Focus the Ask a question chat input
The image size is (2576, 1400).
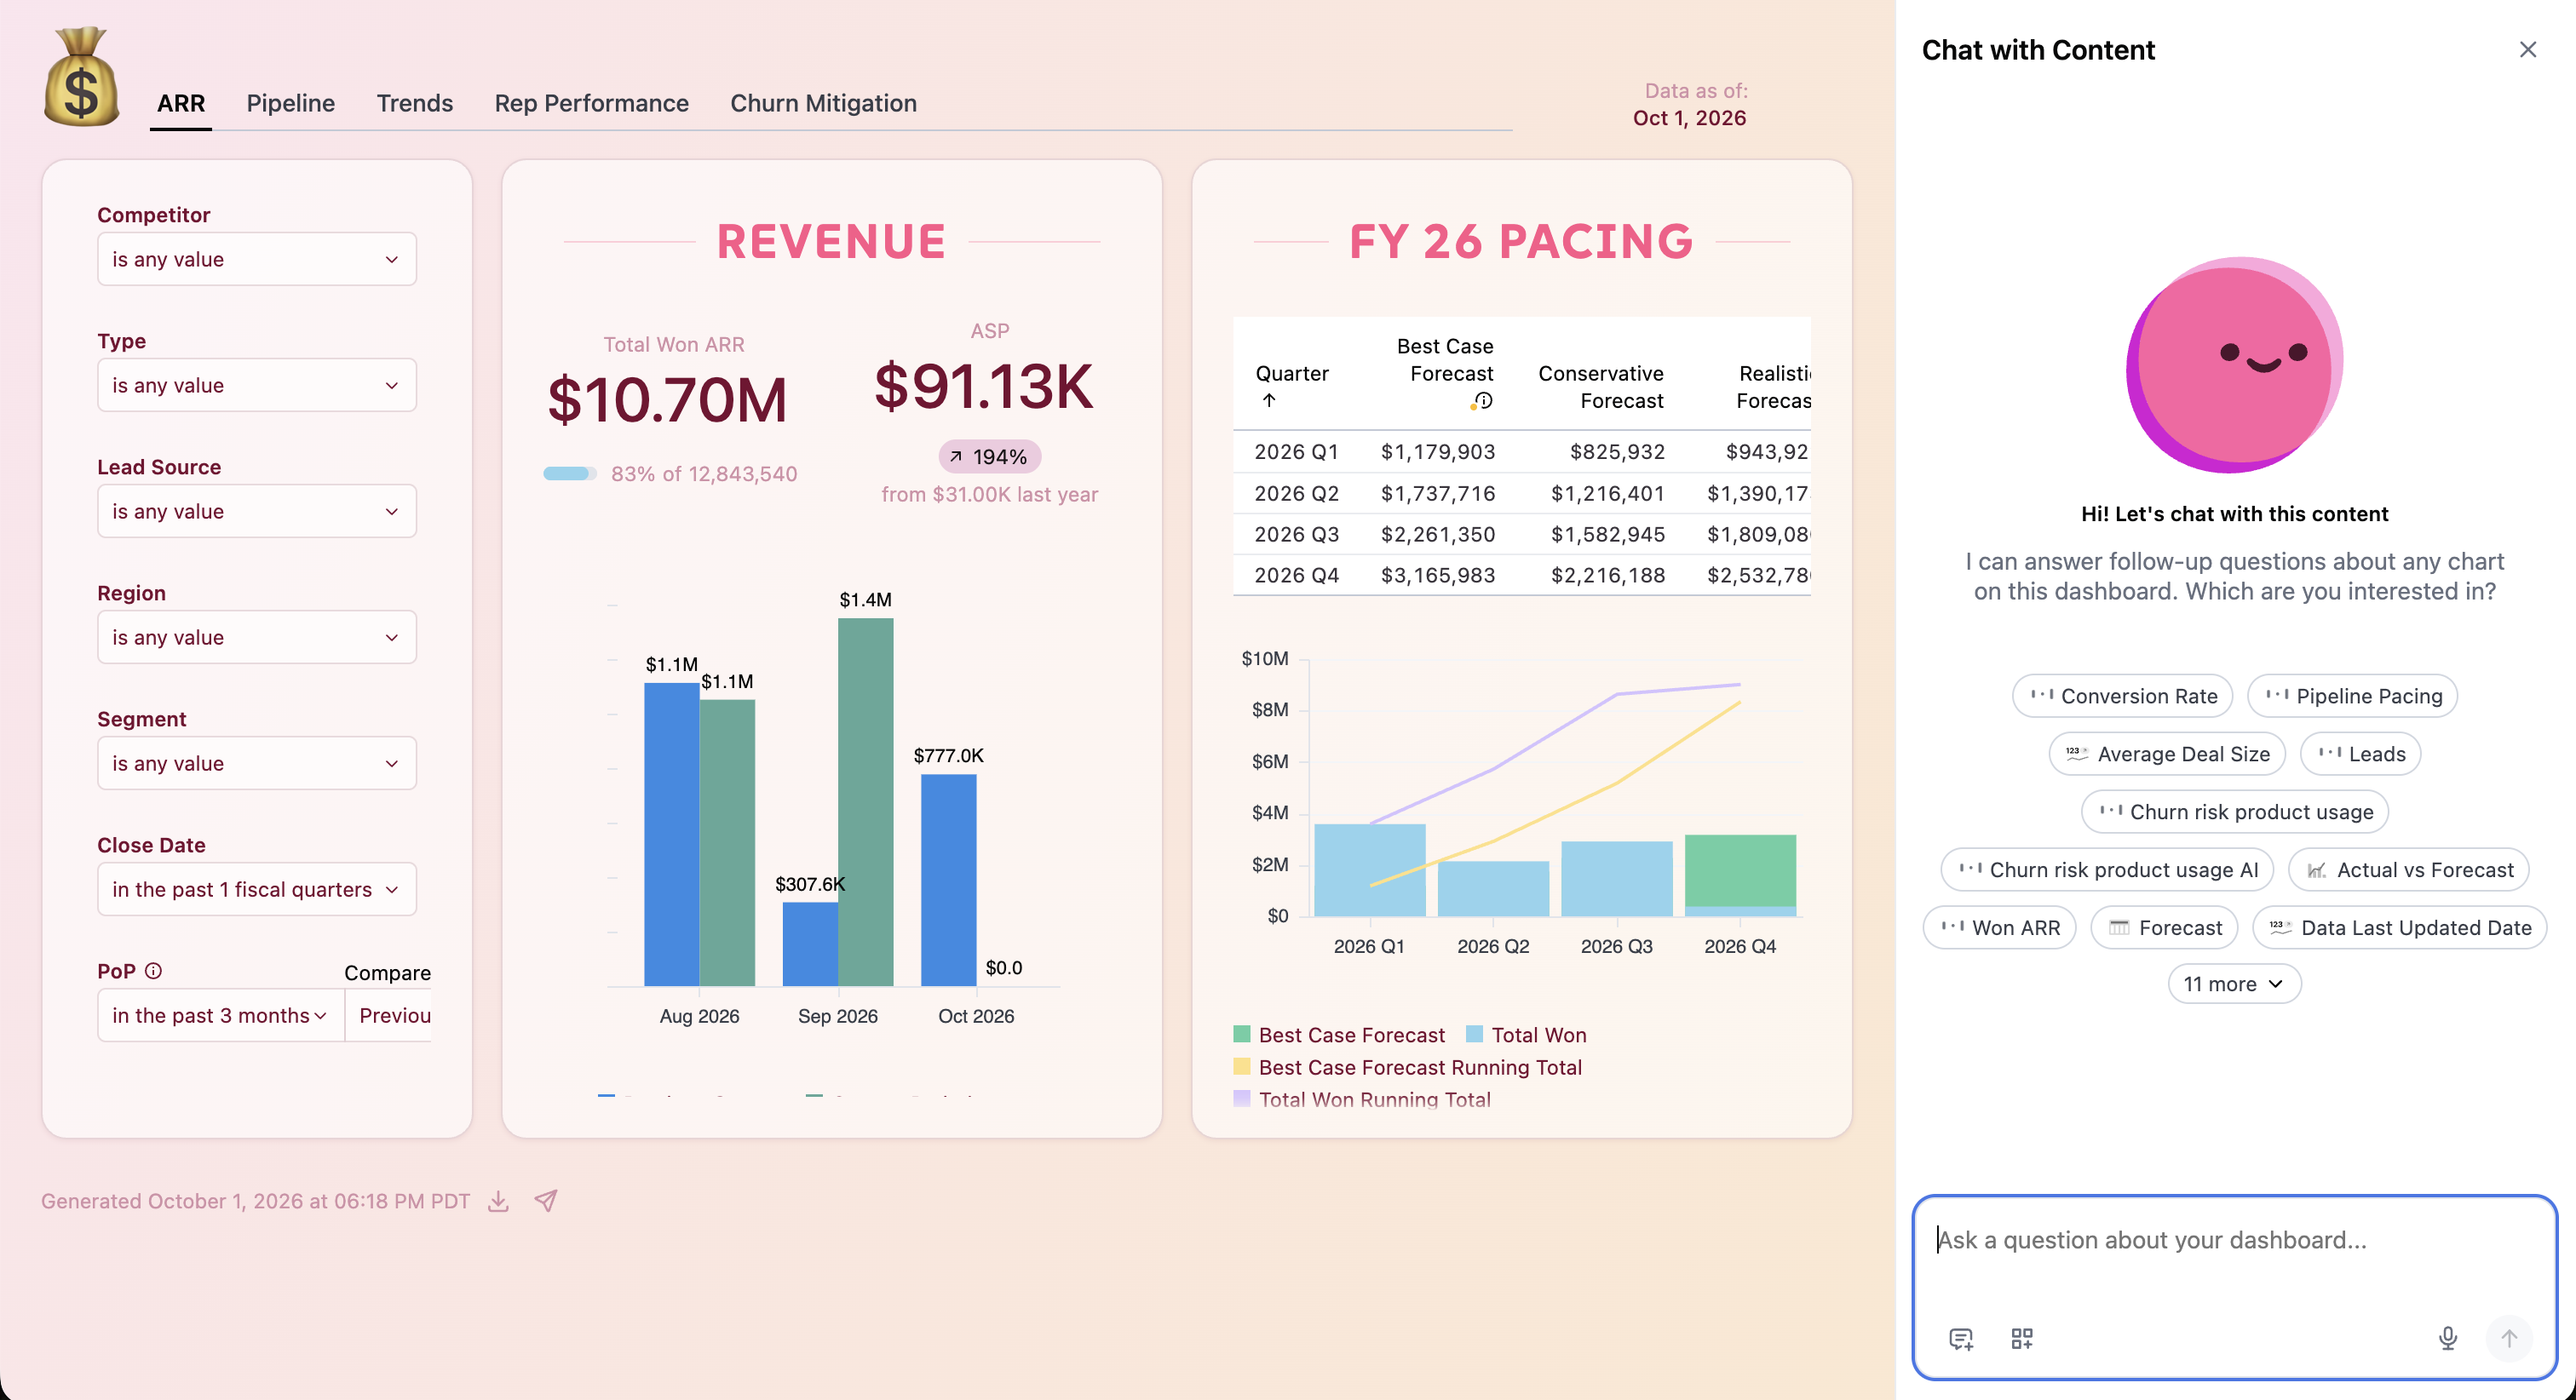[2234, 1240]
